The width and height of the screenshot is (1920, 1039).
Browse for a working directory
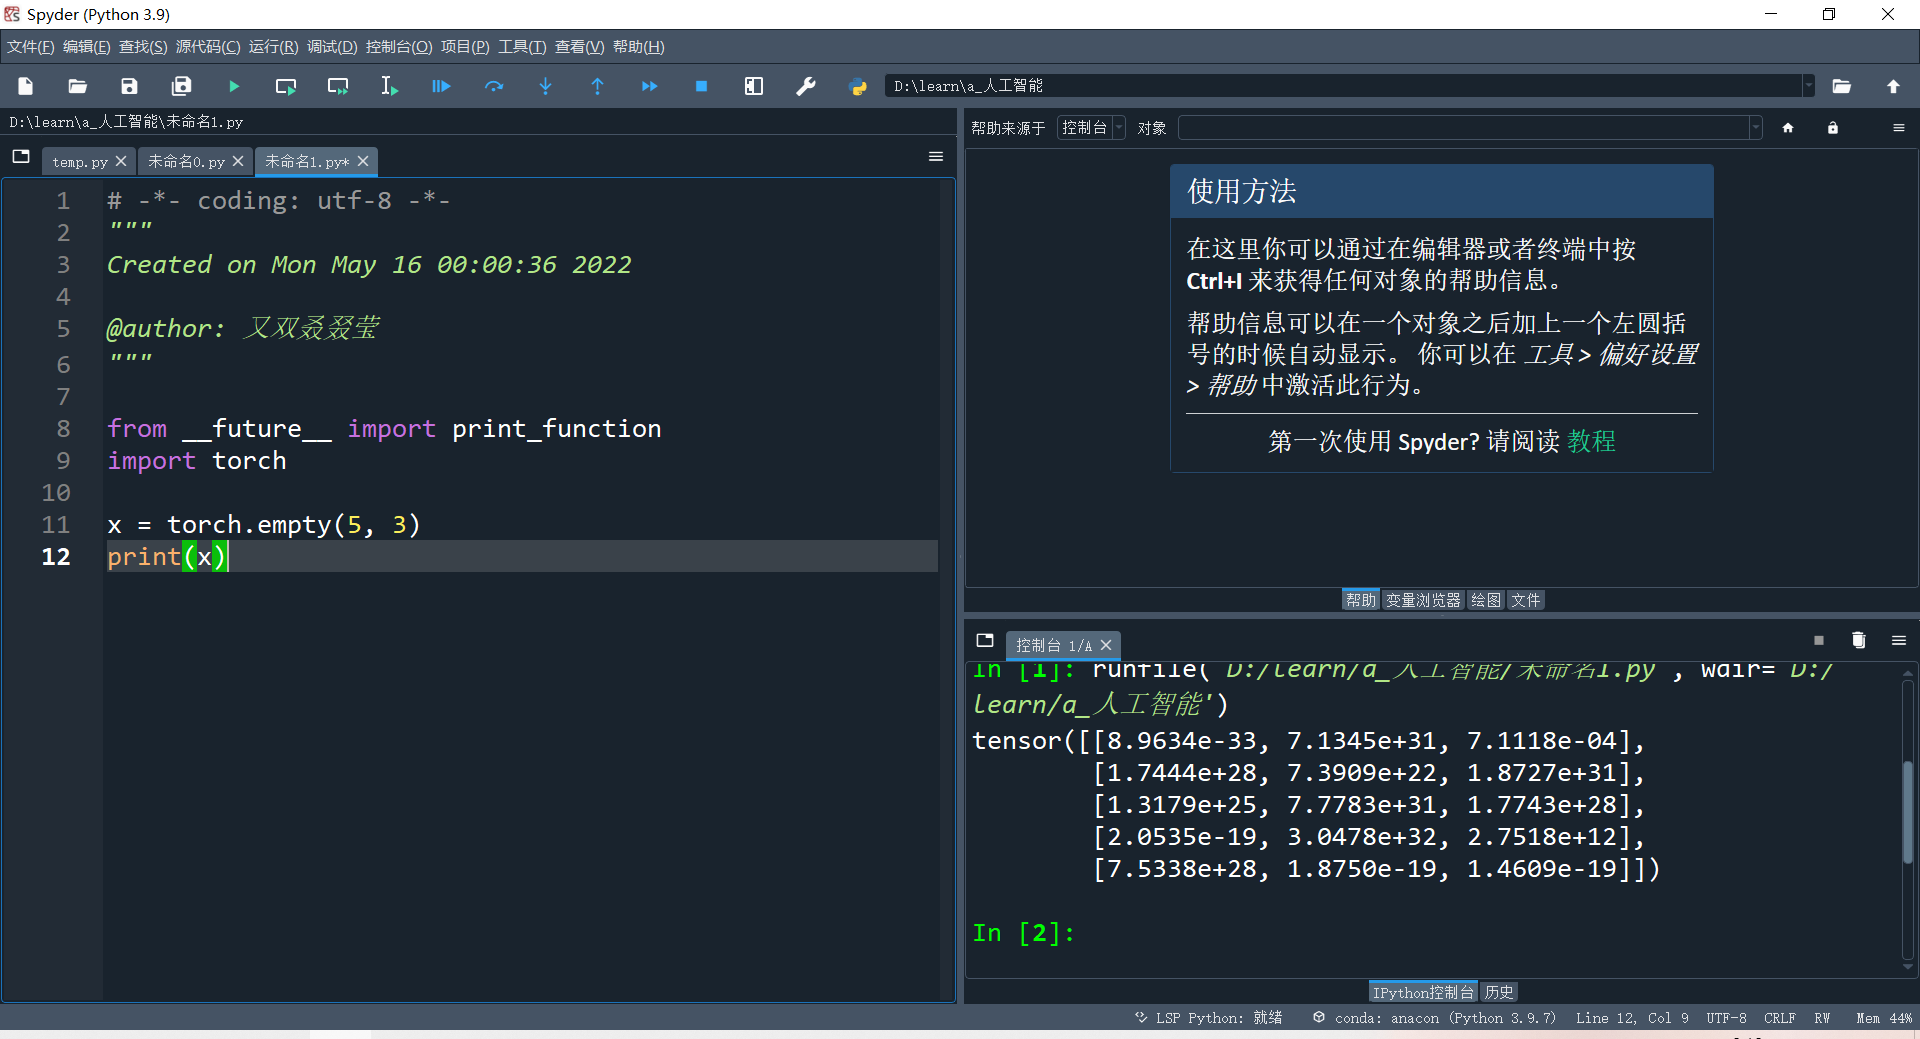coord(1842,86)
